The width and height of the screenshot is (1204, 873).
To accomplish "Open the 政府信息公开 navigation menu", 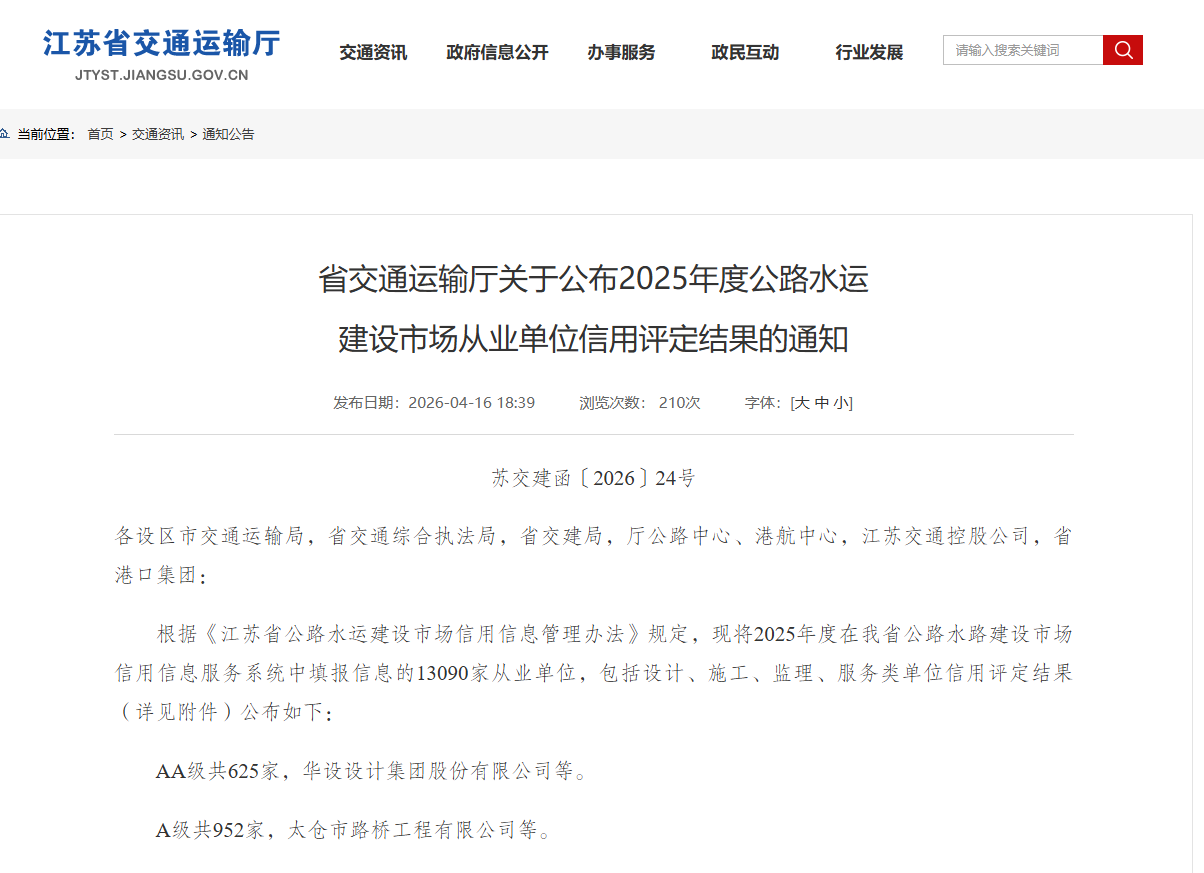I will [x=497, y=52].
